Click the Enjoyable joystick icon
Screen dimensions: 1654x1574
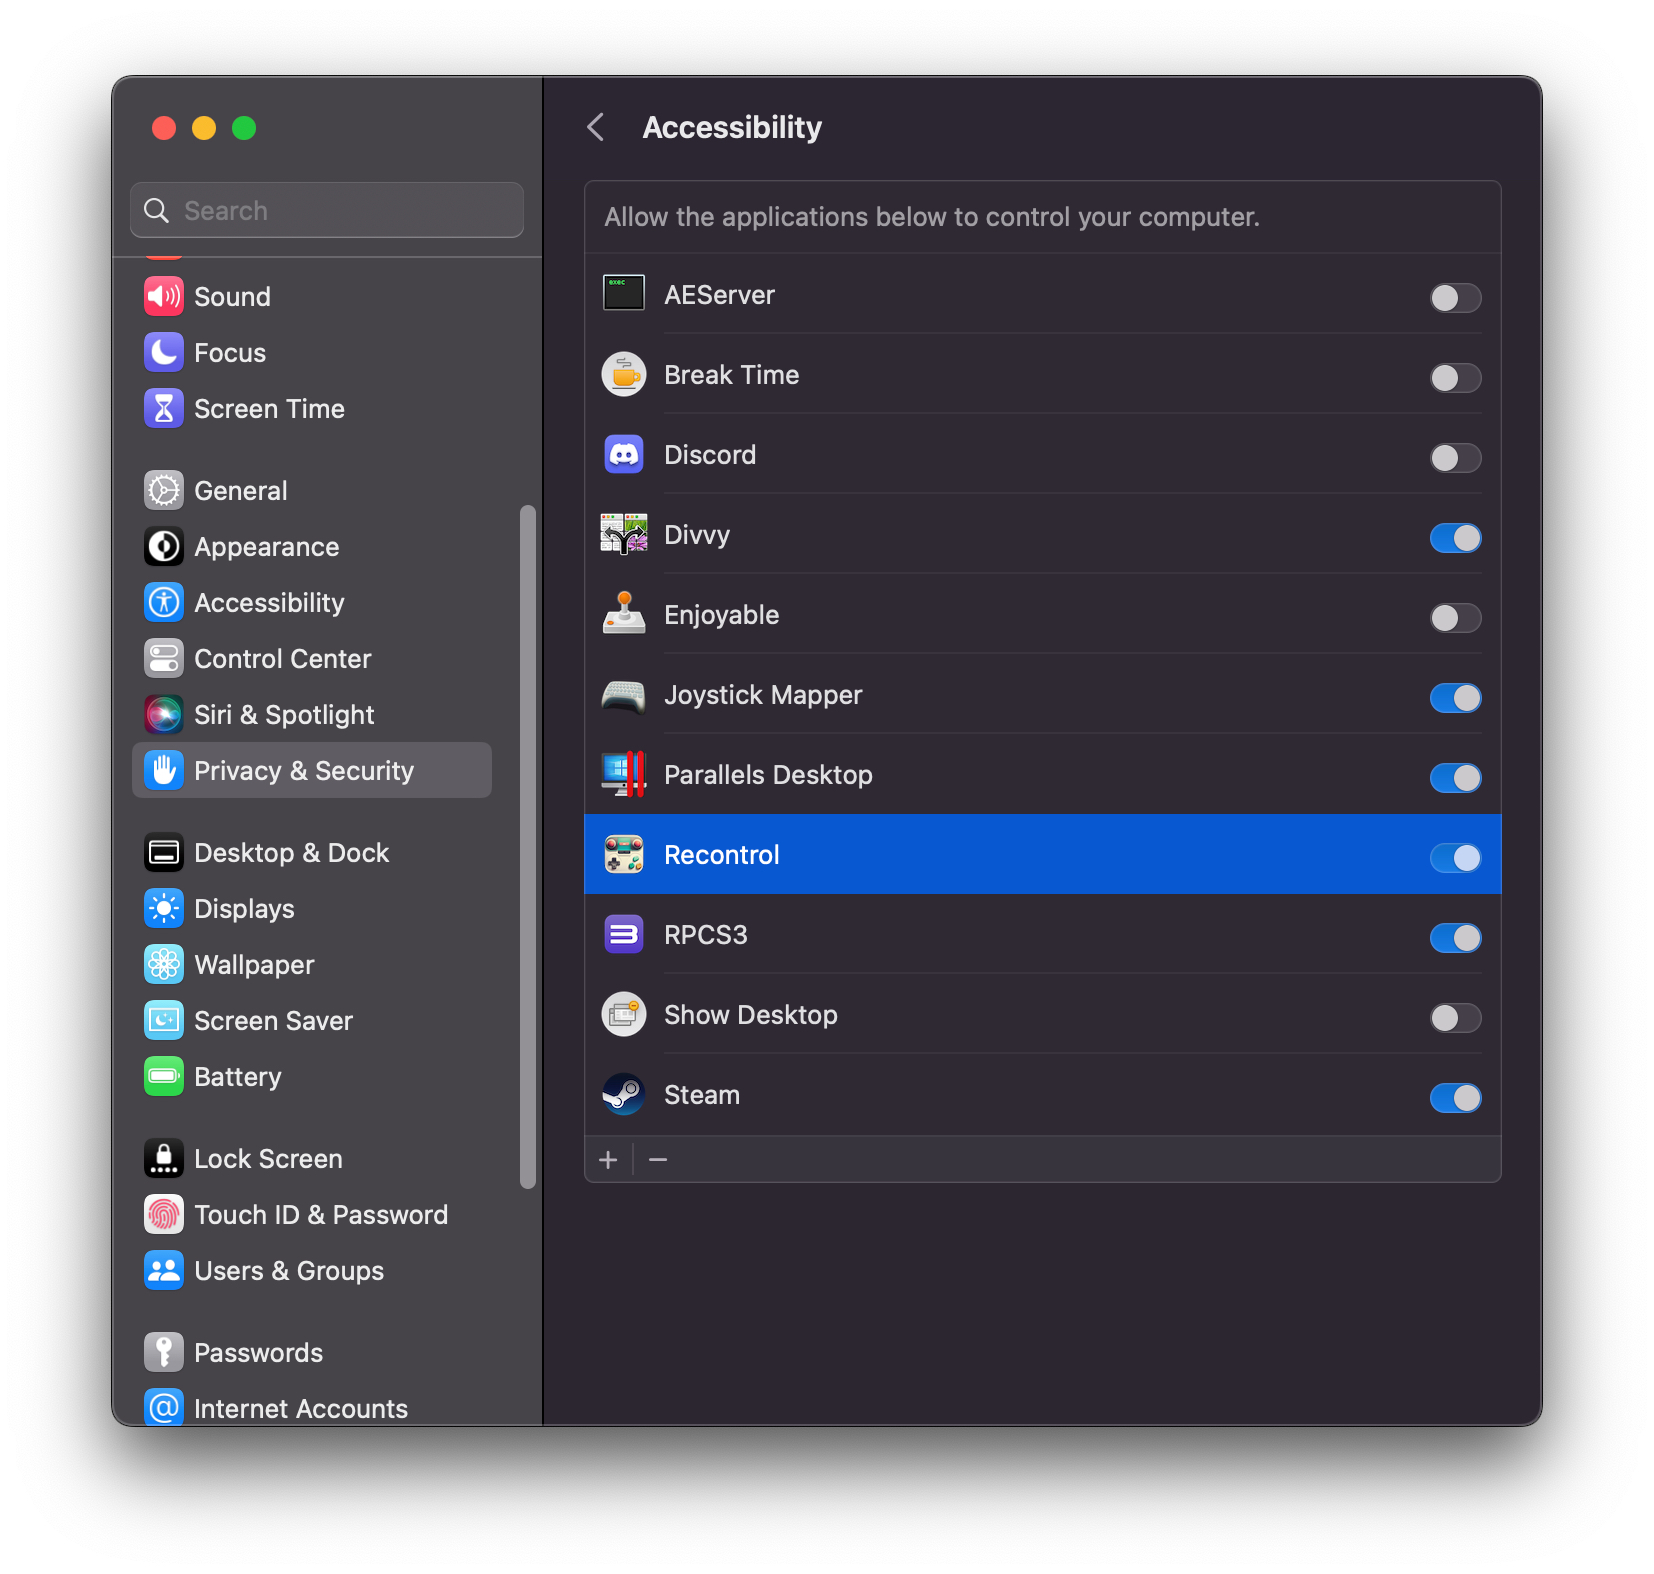[623, 613]
